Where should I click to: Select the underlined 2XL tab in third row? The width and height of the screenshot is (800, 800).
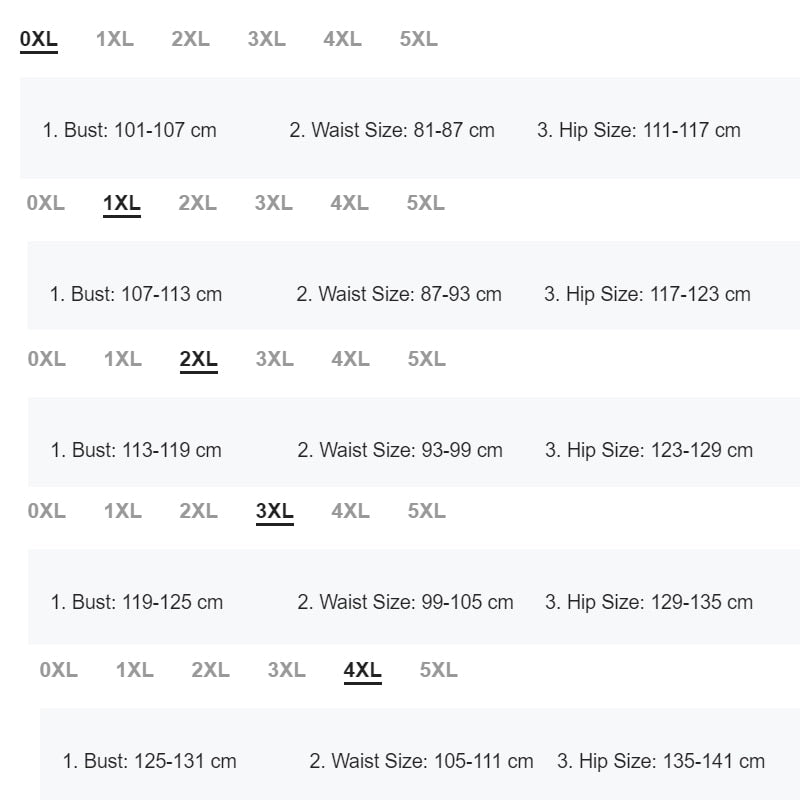tap(198, 361)
